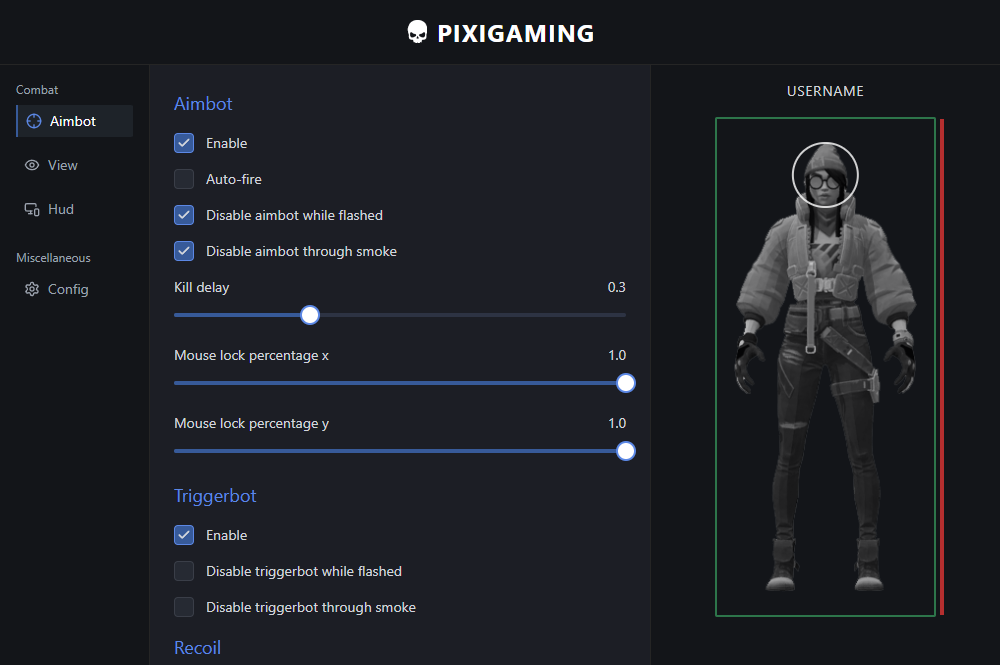Uncheck Aimbot Enable checkbox

(184, 143)
